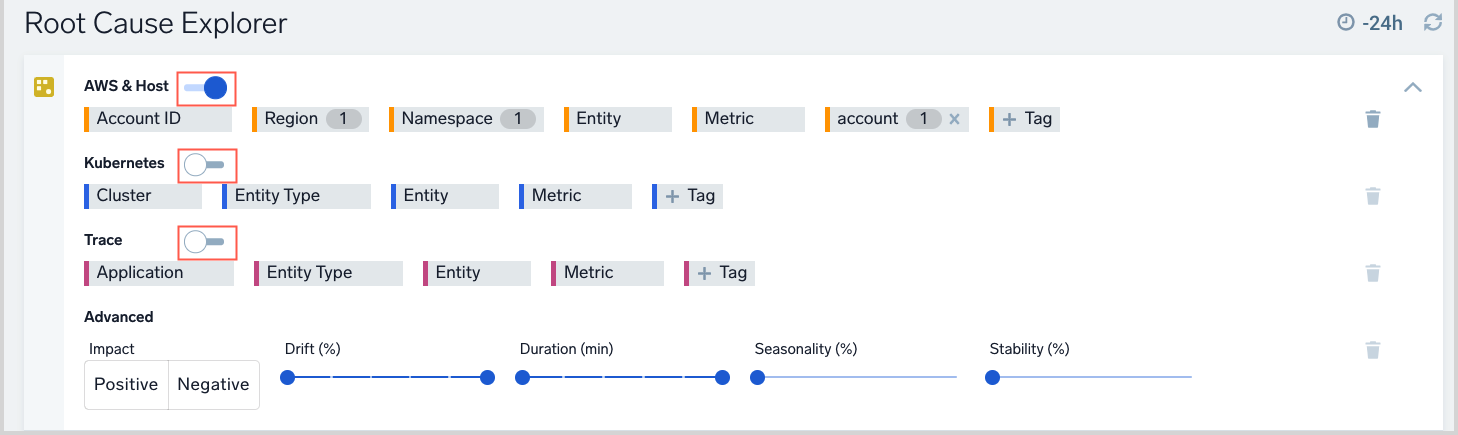Delete the AWS & Host filter row

pyautogui.click(x=1373, y=119)
